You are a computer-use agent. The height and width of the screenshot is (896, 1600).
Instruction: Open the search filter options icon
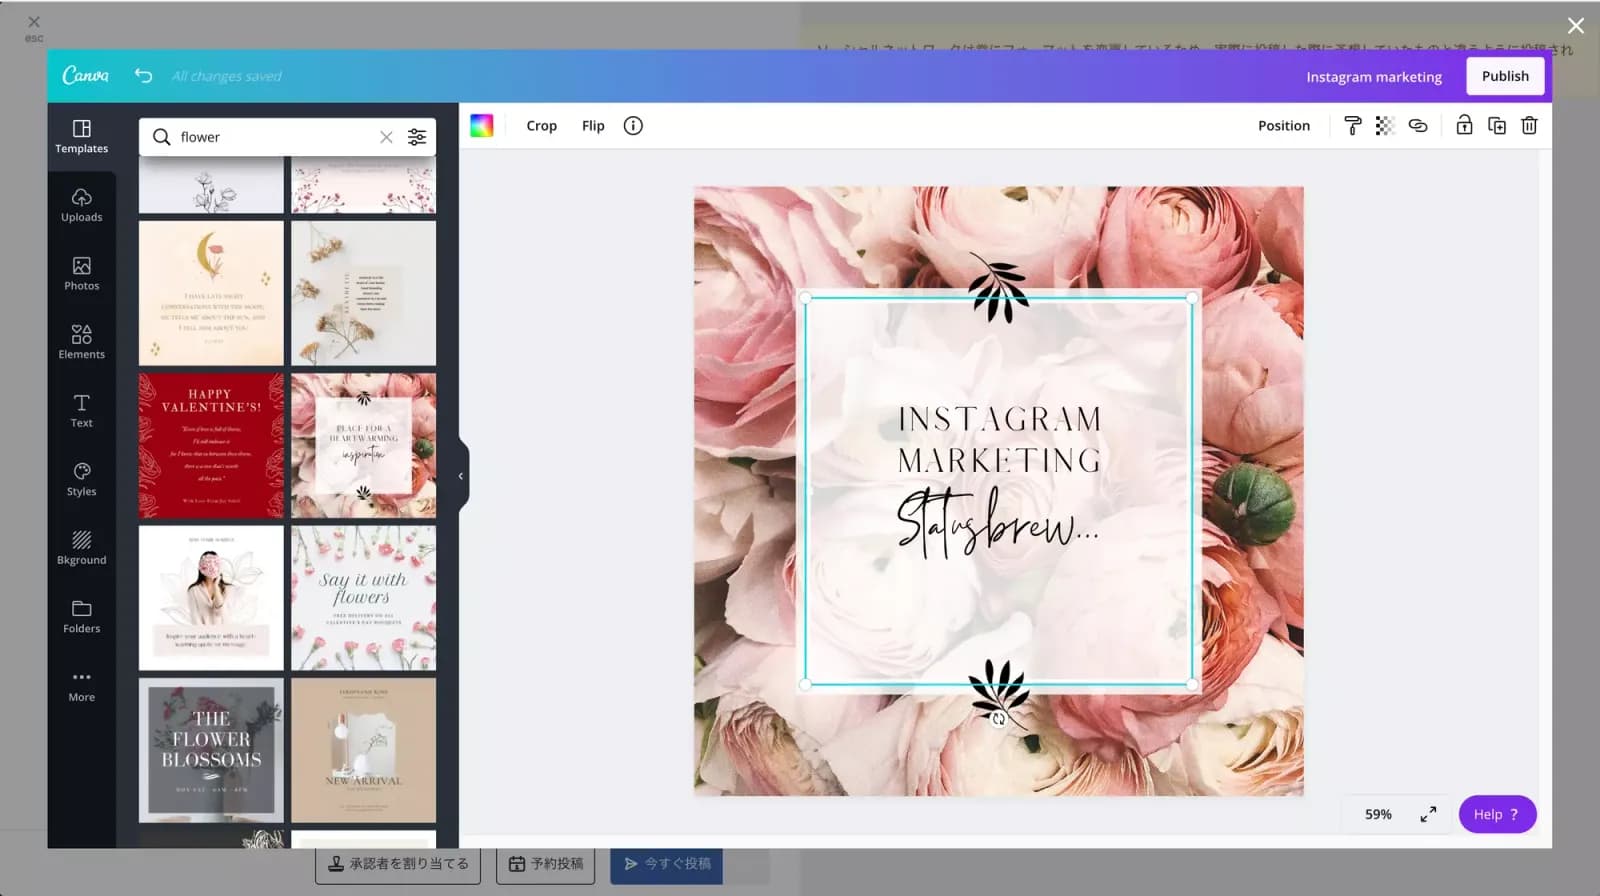pos(417,137)
